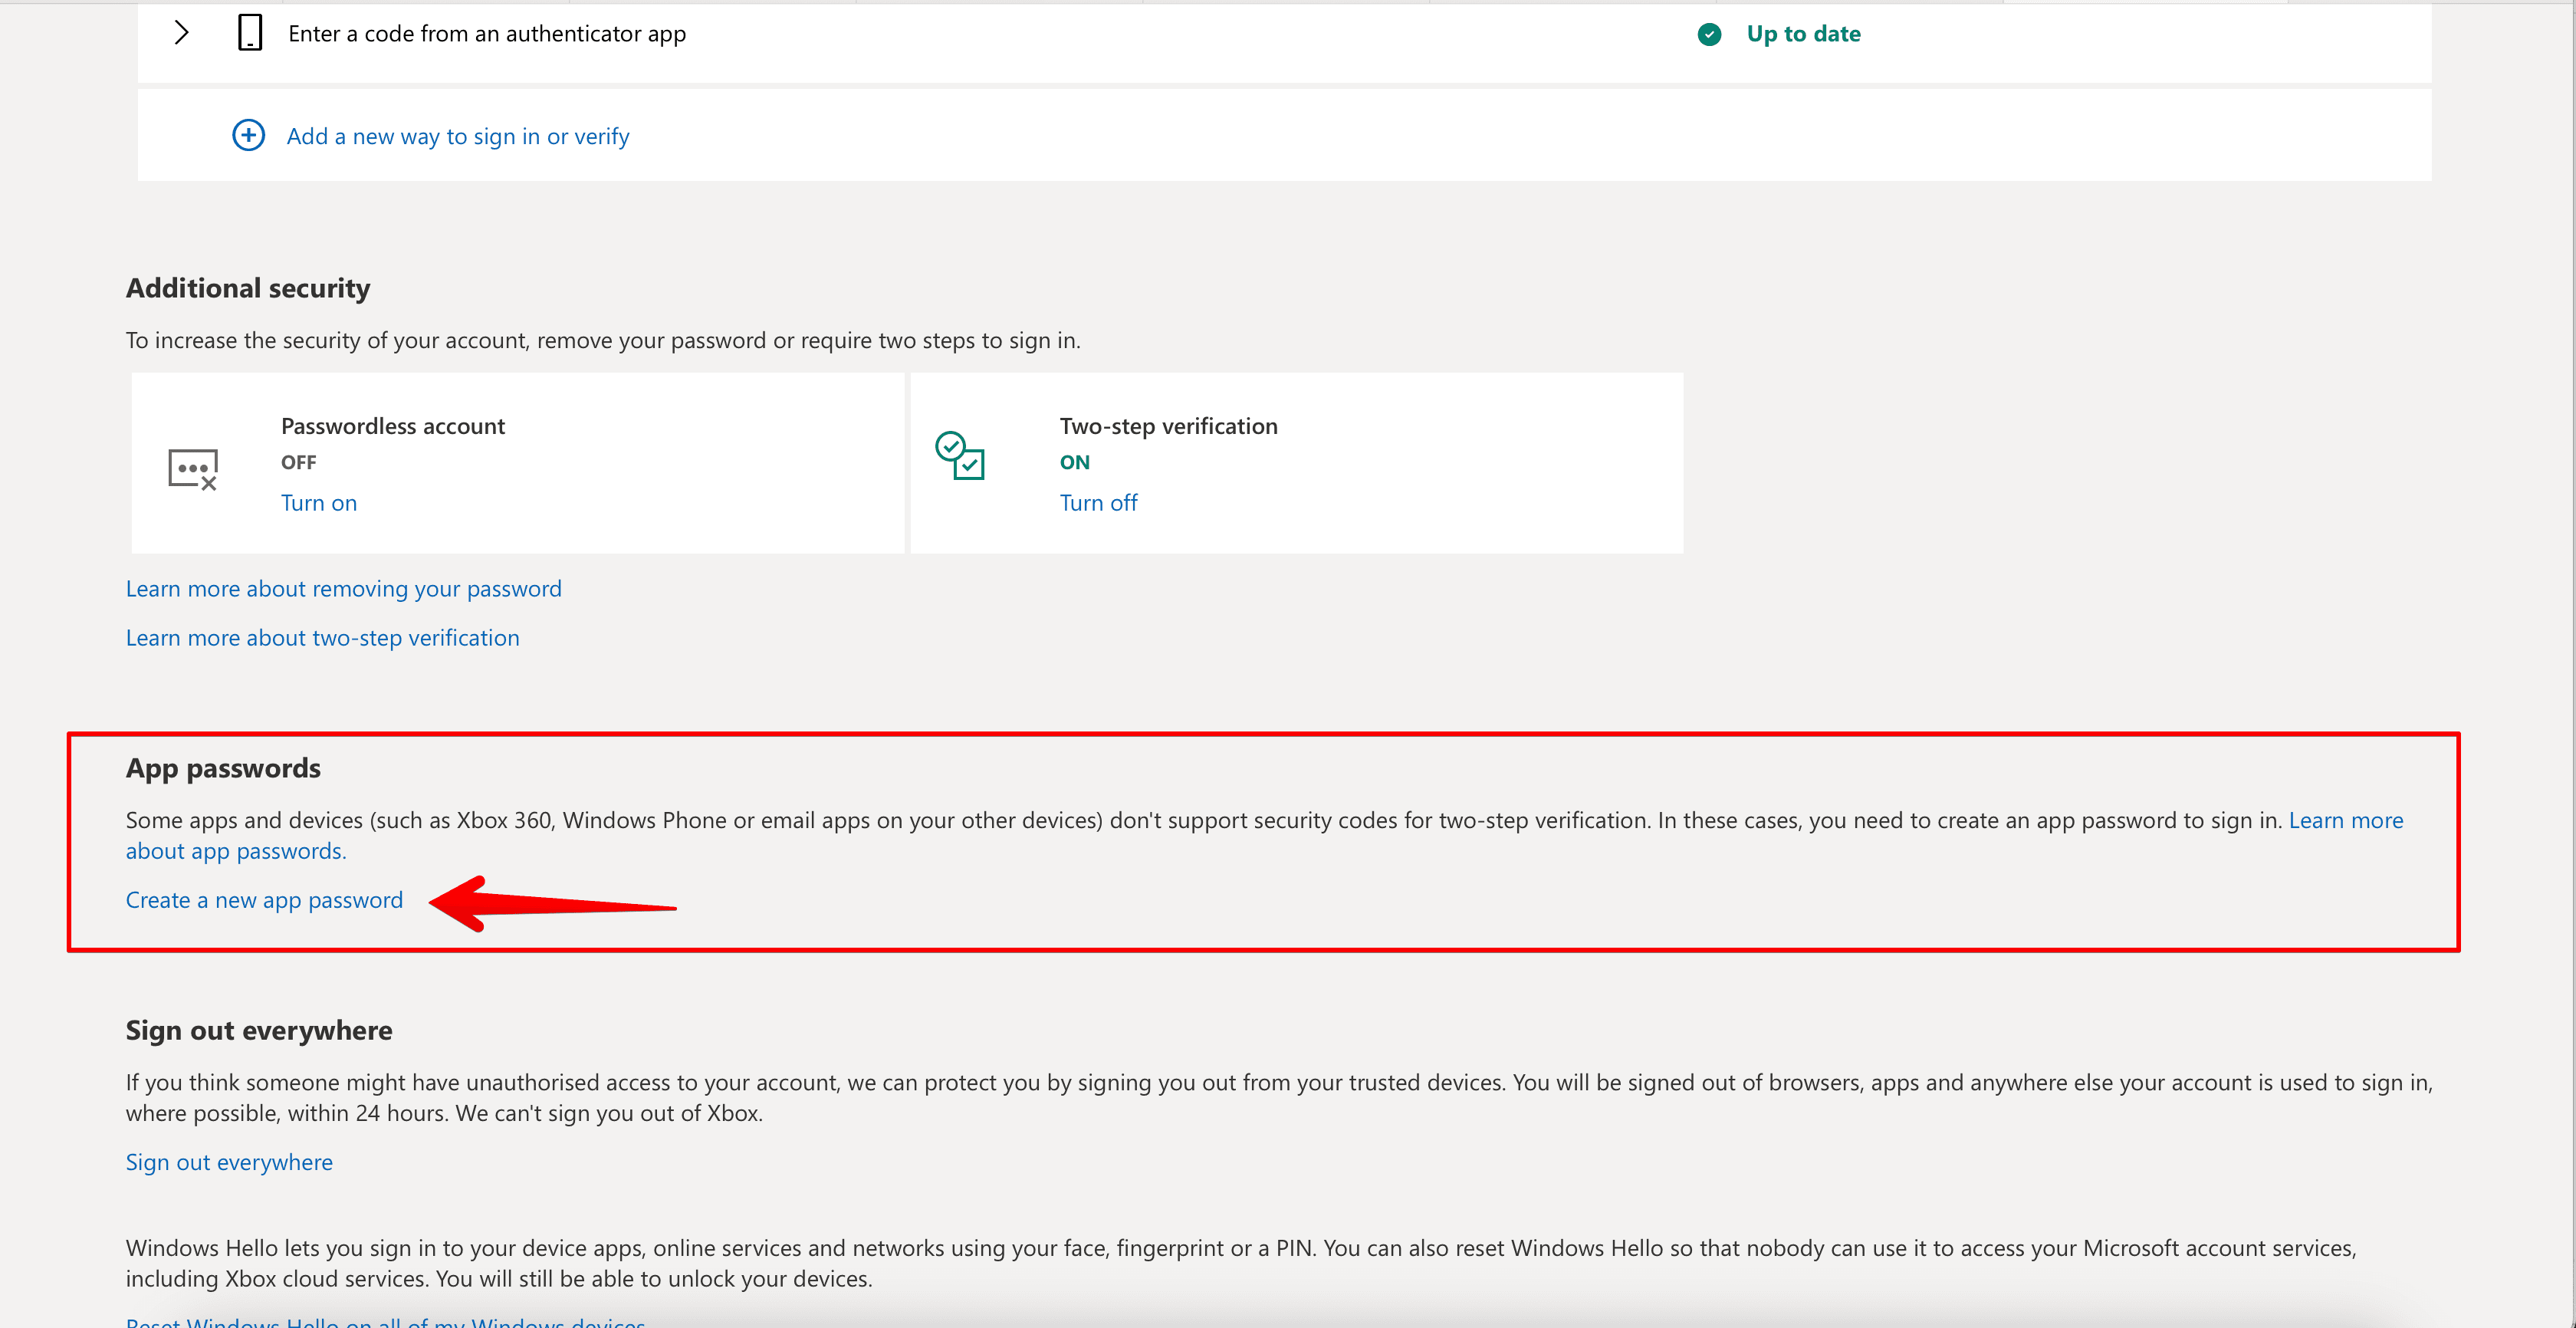2576x1328 pixels.
Task: Turn on passwordless account
Action: click(x=318, y=502)
